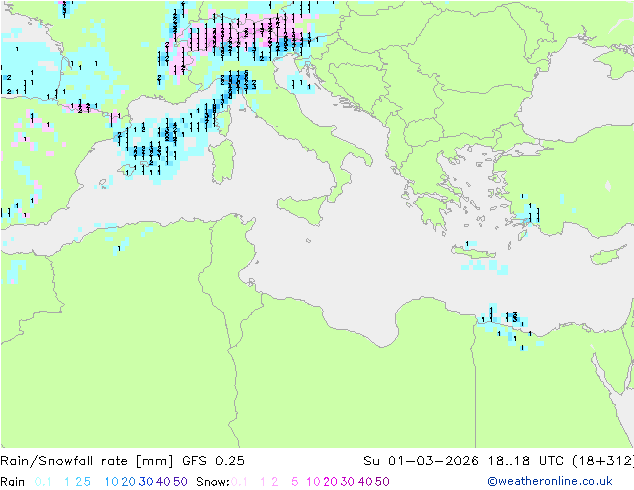Click the island of Sicily on the map
634x490 pixels.
click(303, 209)
